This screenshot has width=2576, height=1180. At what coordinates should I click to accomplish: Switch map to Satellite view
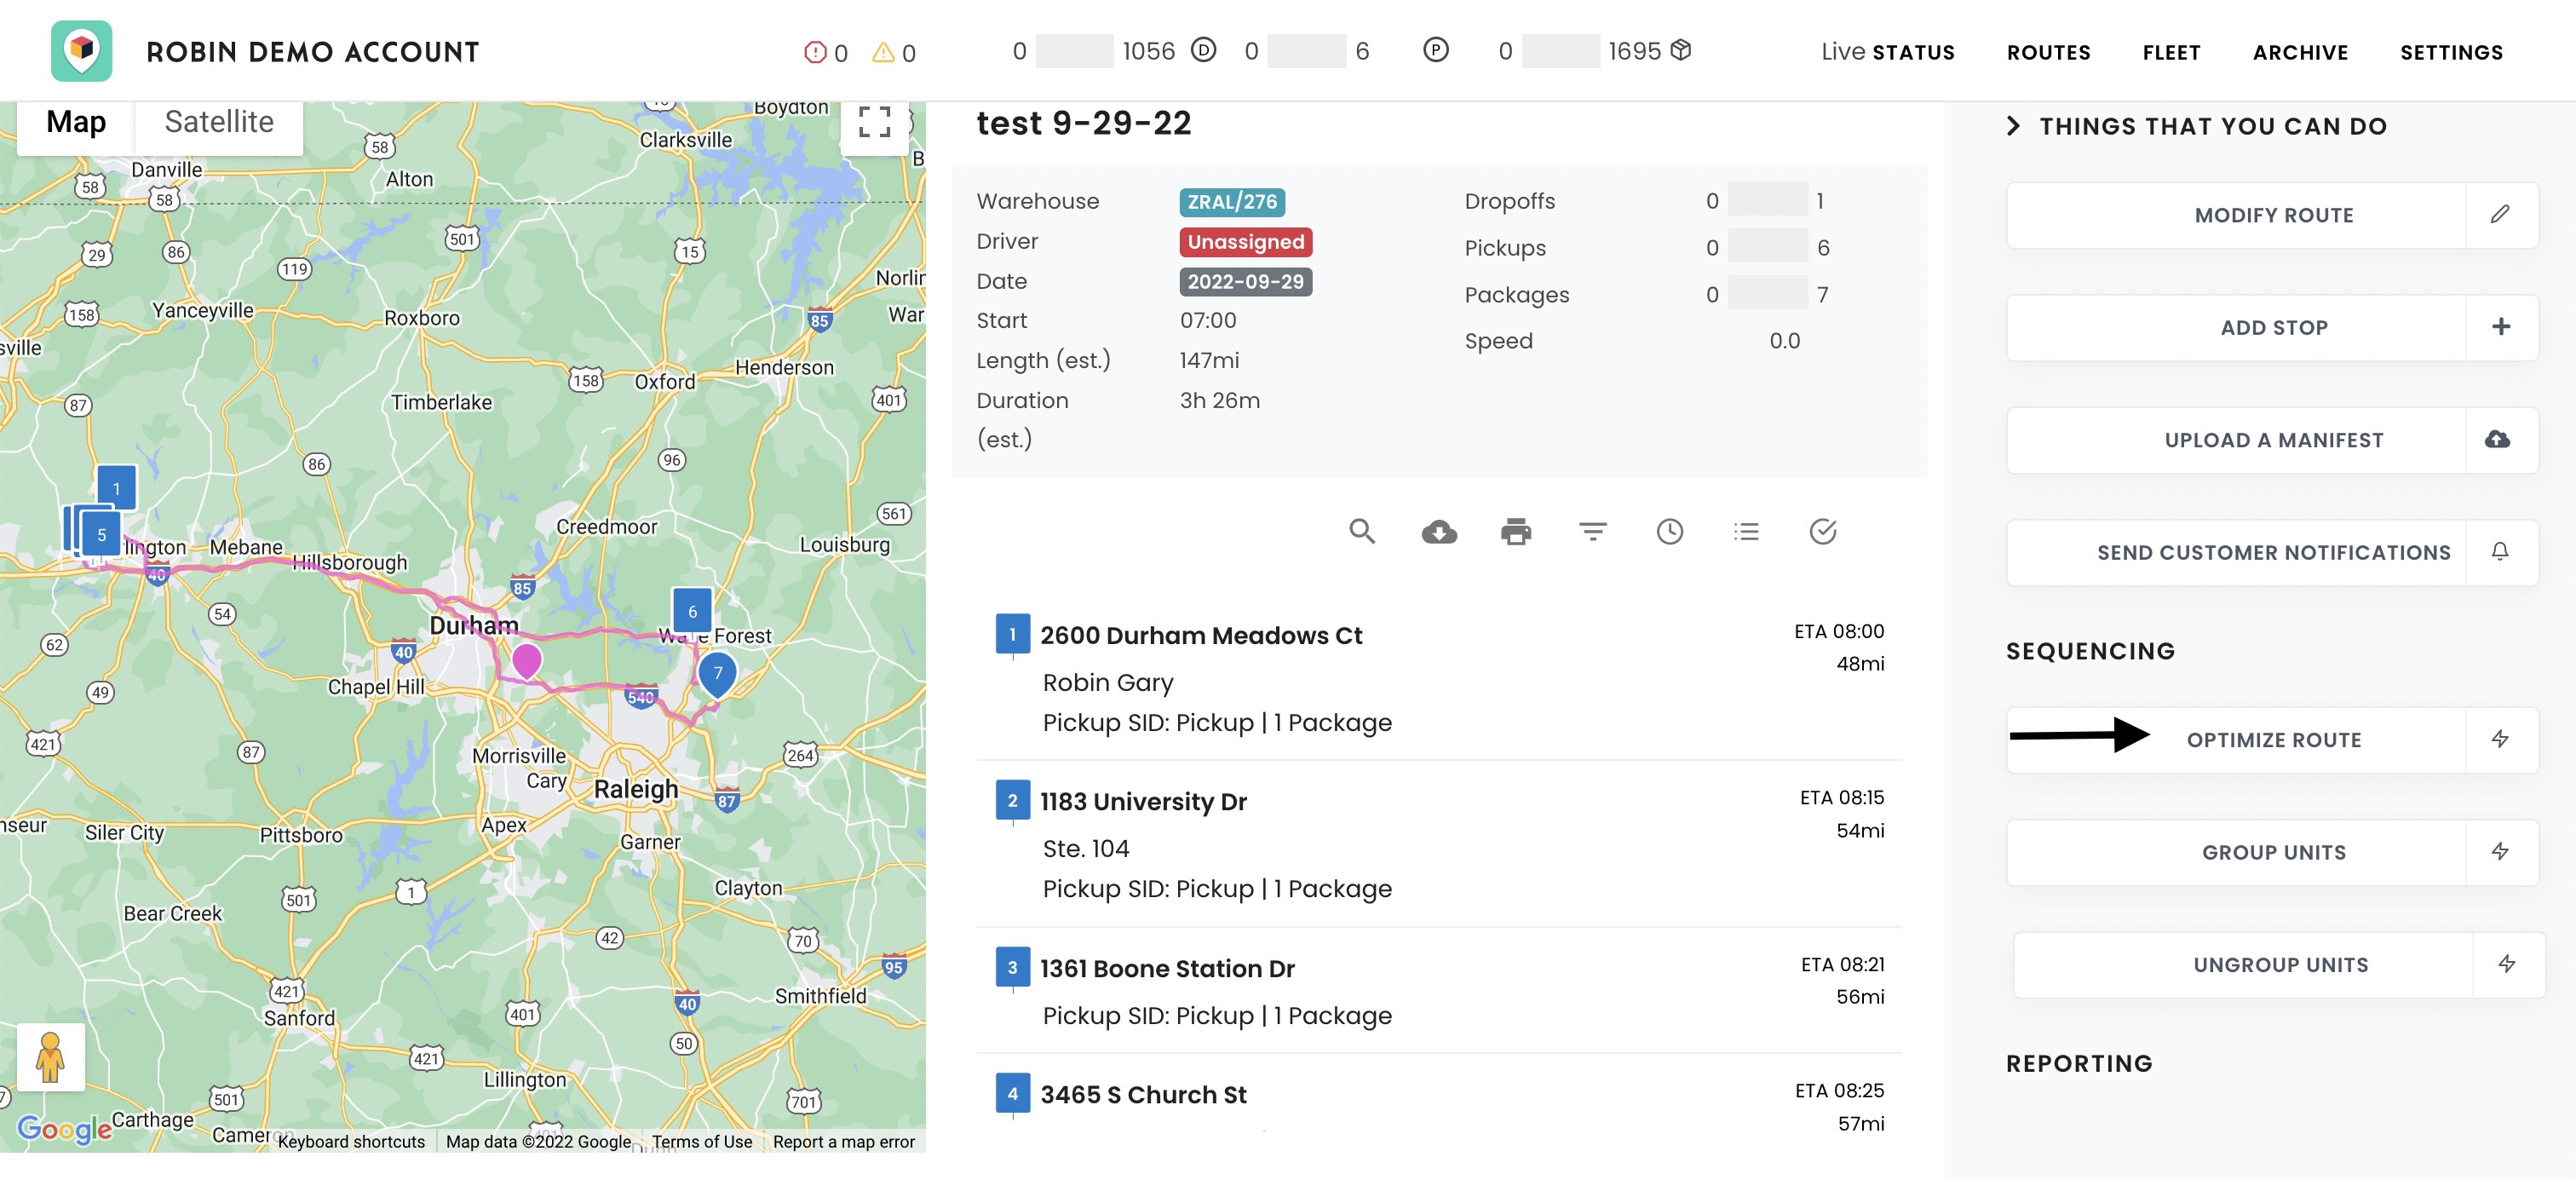(x=218, y=122)
